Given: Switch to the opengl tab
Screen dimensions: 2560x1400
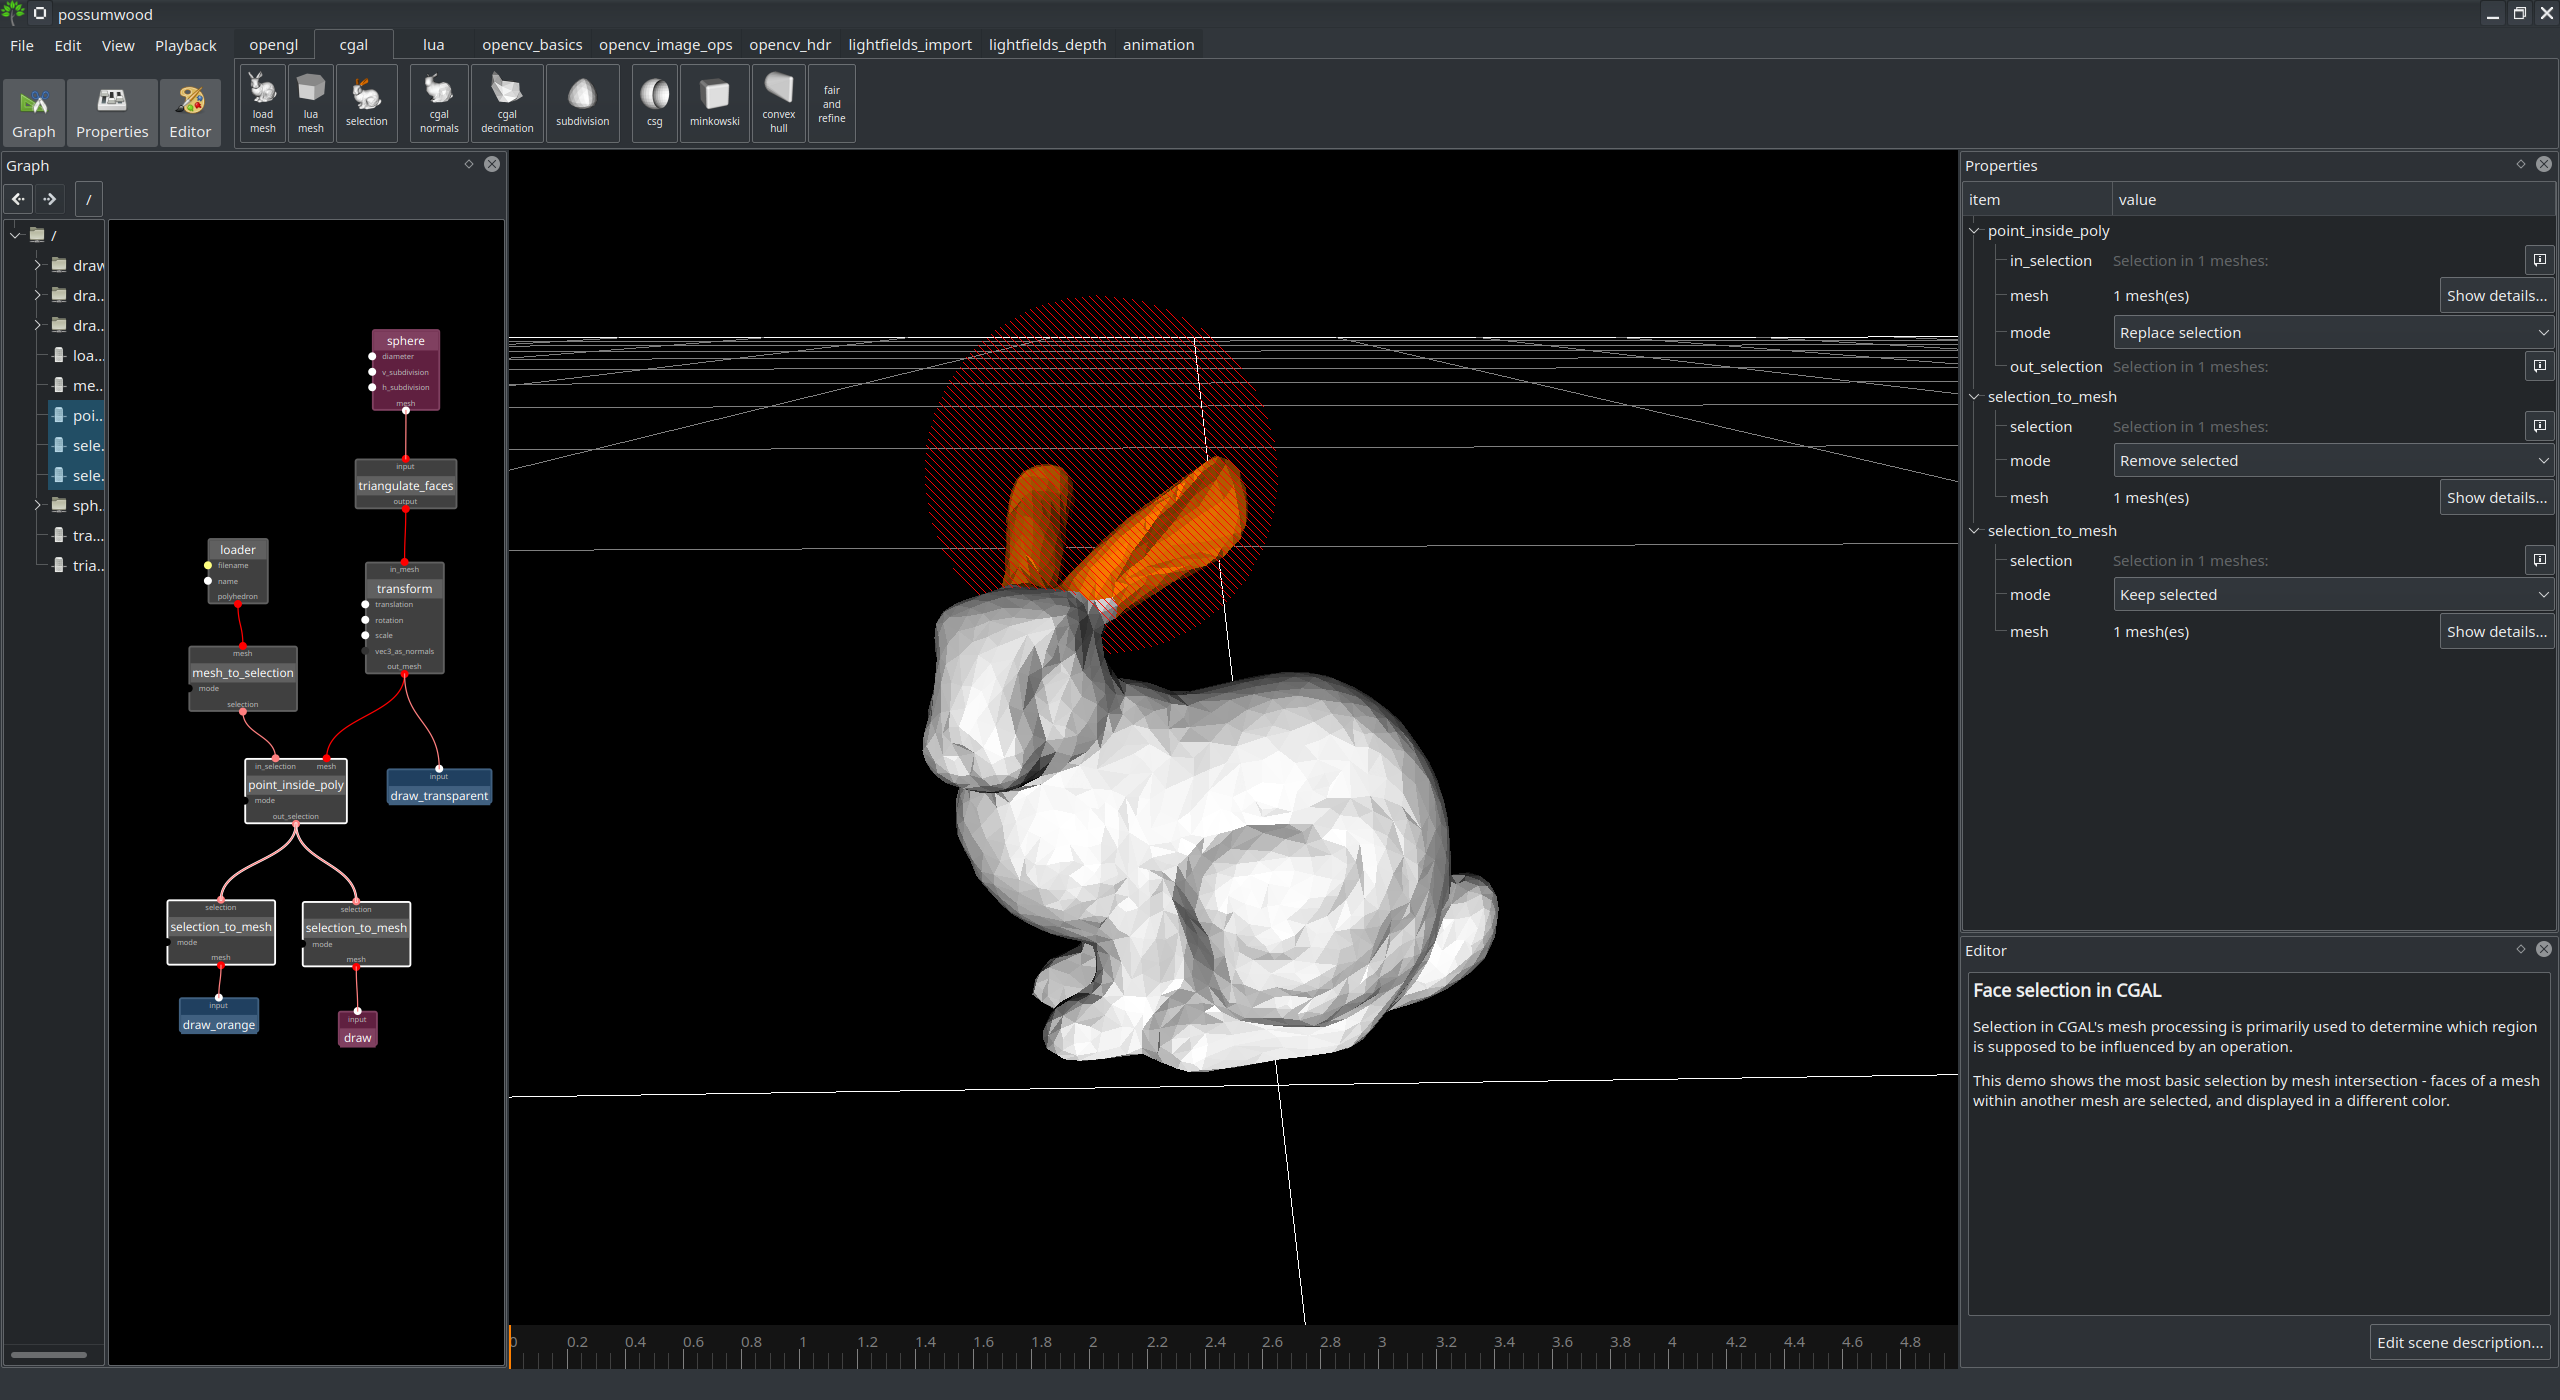Looking at the screenshot, I should click(x=273, y=45).
